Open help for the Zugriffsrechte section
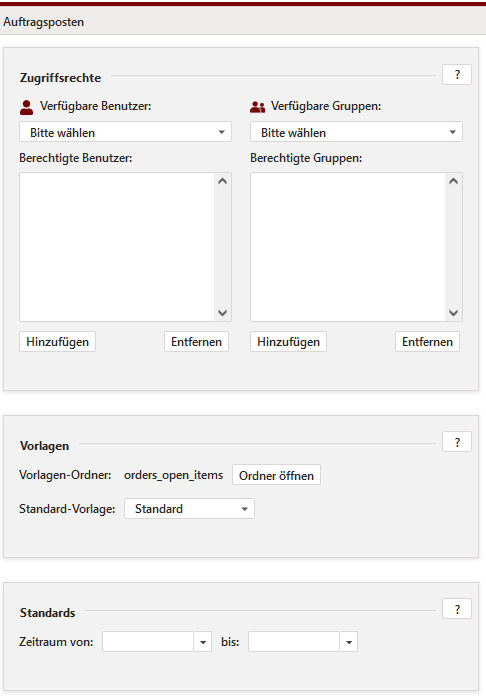The image size is (486, 698). click(x=457, y=75)
